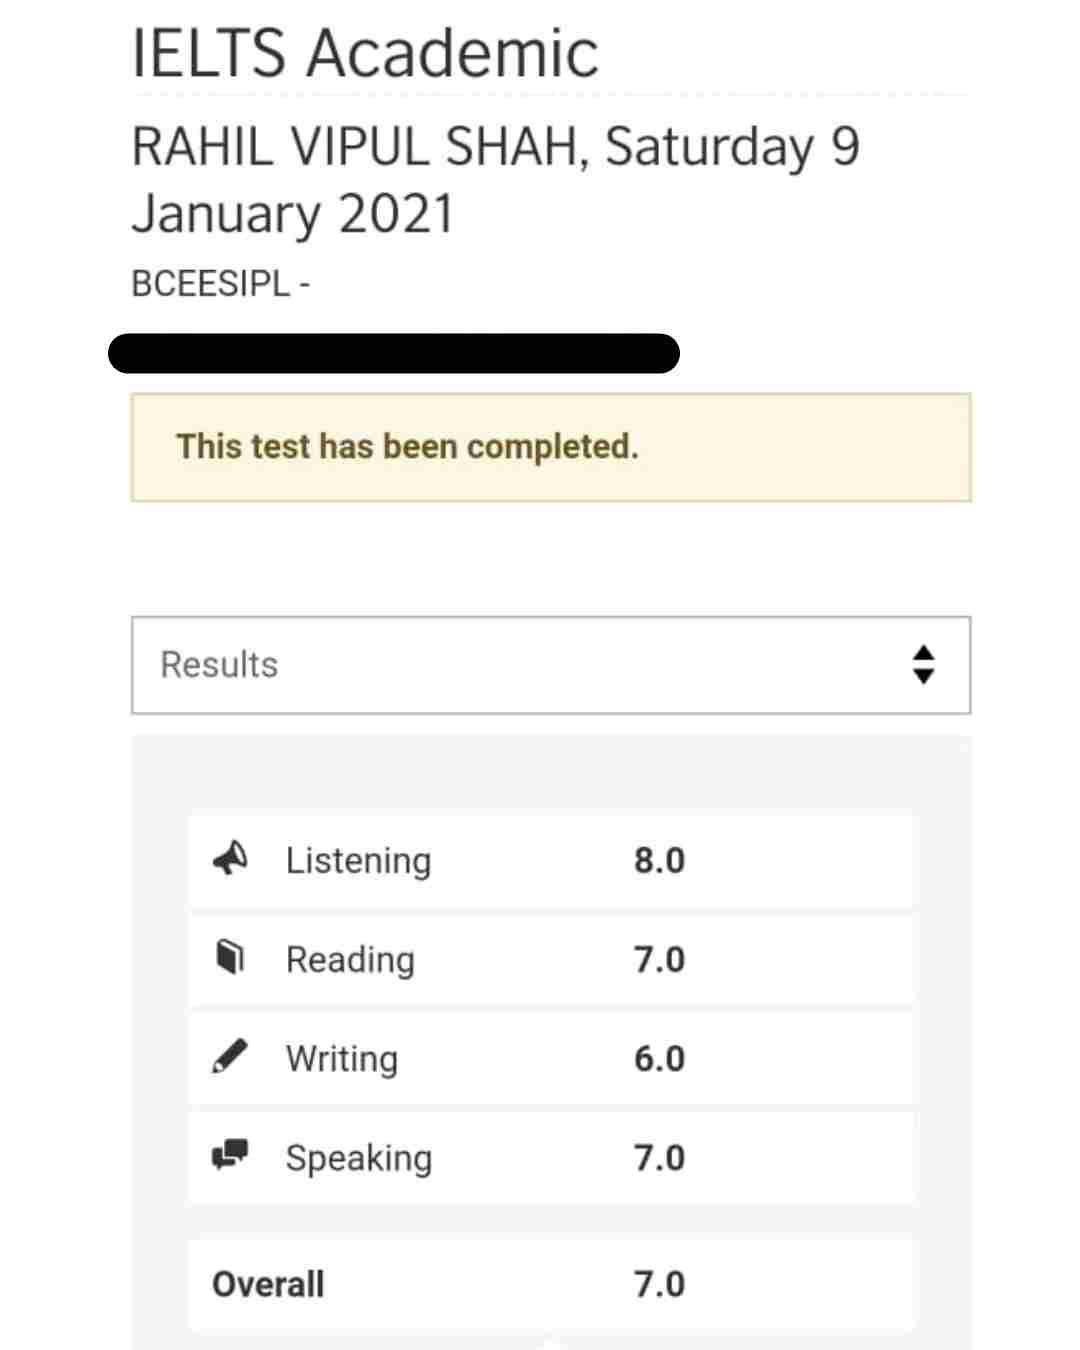Click the Reading book icon
The width and height of the screenshot is (1080, 1350).
tap(230, 957)
